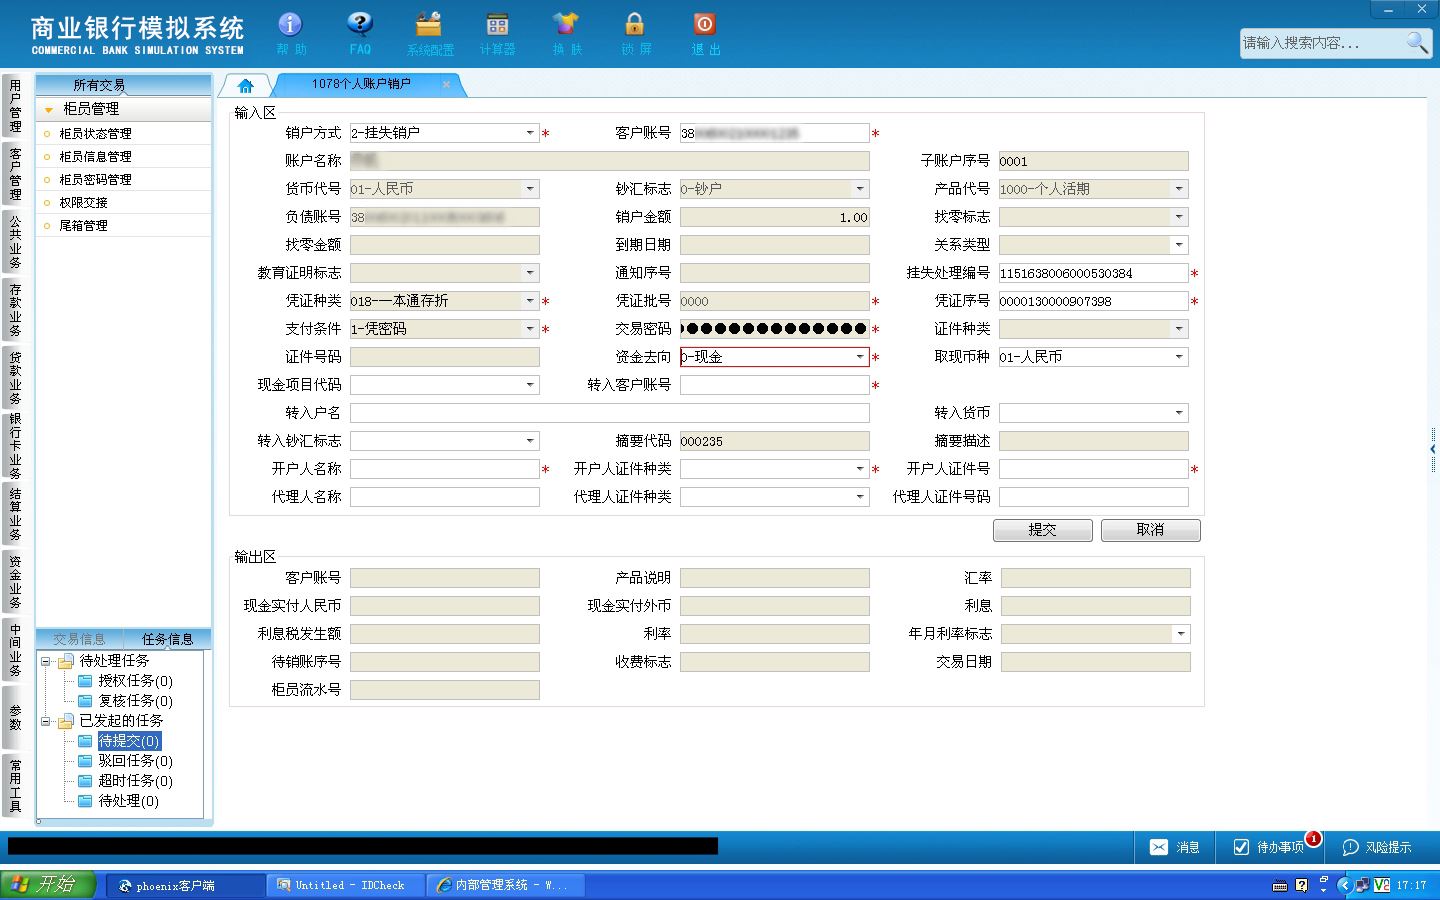Go to the home tab icon
The image size is (1440, 900).
coord(245,85)
